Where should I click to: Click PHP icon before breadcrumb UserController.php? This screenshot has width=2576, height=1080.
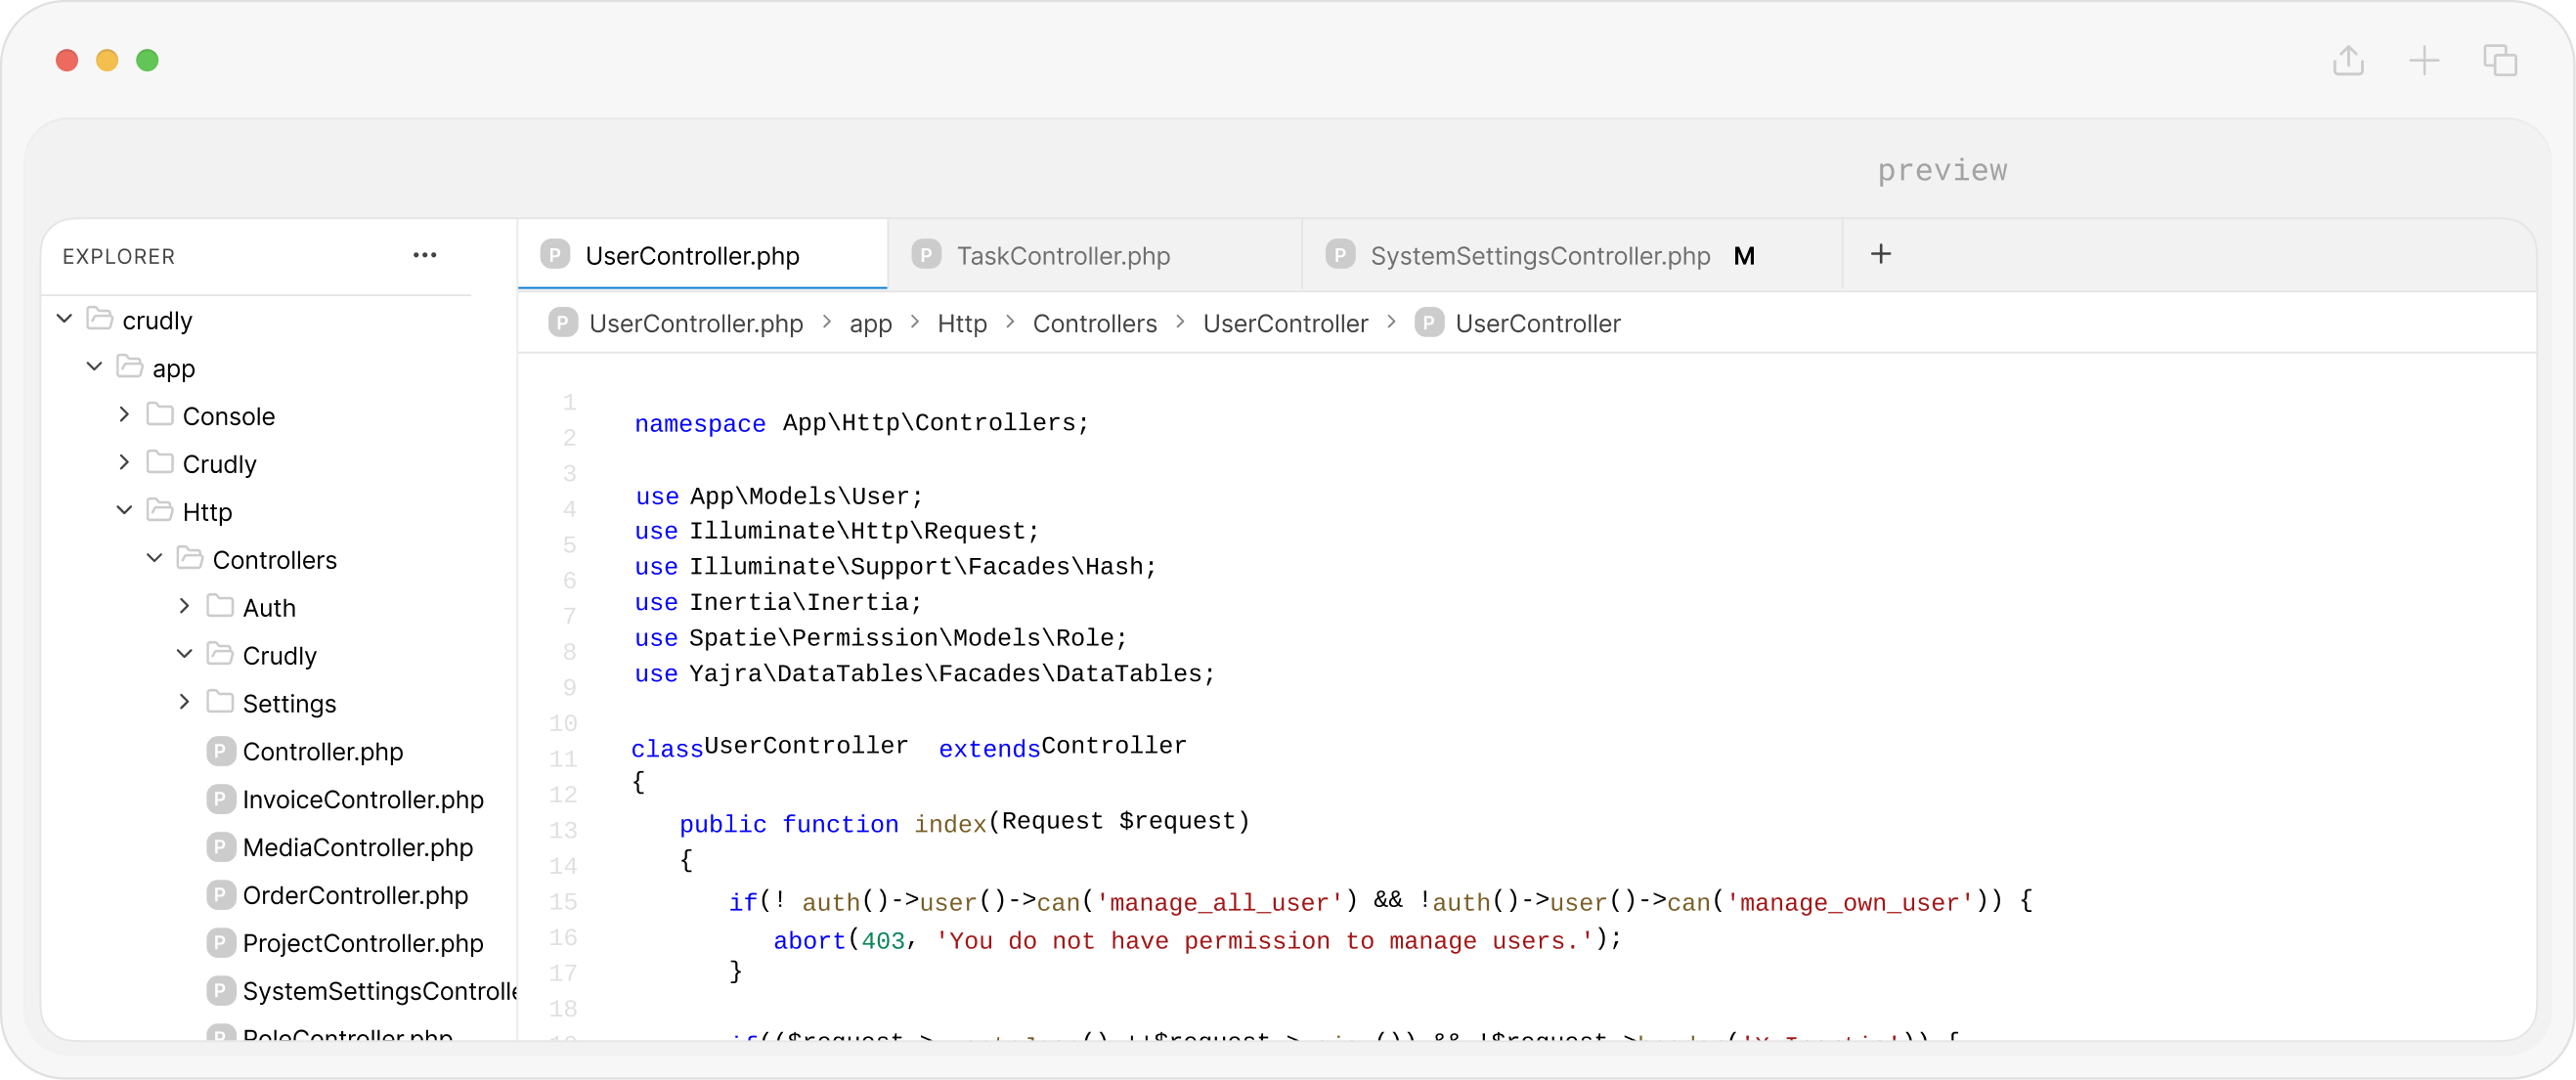click(x=563, y=323)
